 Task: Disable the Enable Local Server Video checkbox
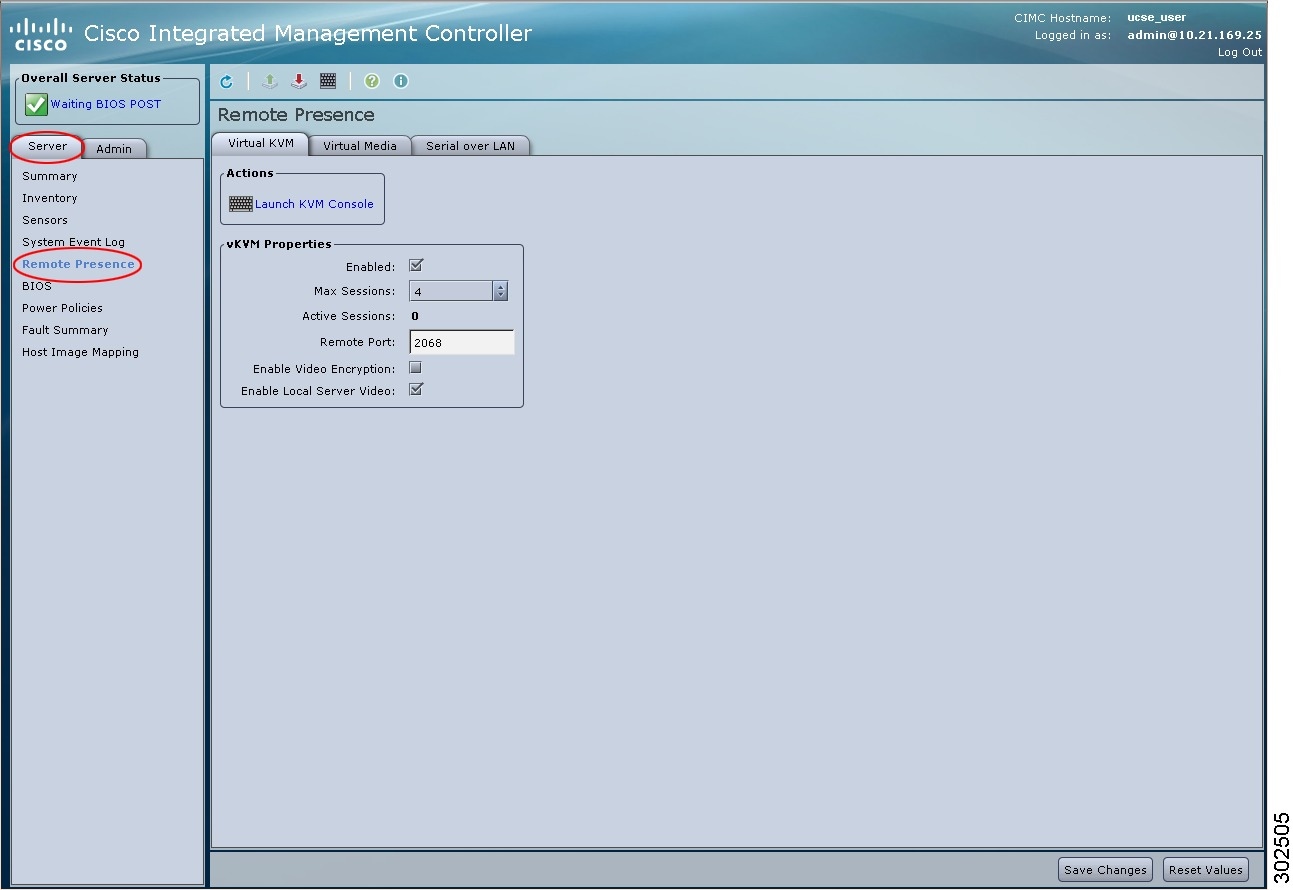pyautogui.click(x=416, y=390)
